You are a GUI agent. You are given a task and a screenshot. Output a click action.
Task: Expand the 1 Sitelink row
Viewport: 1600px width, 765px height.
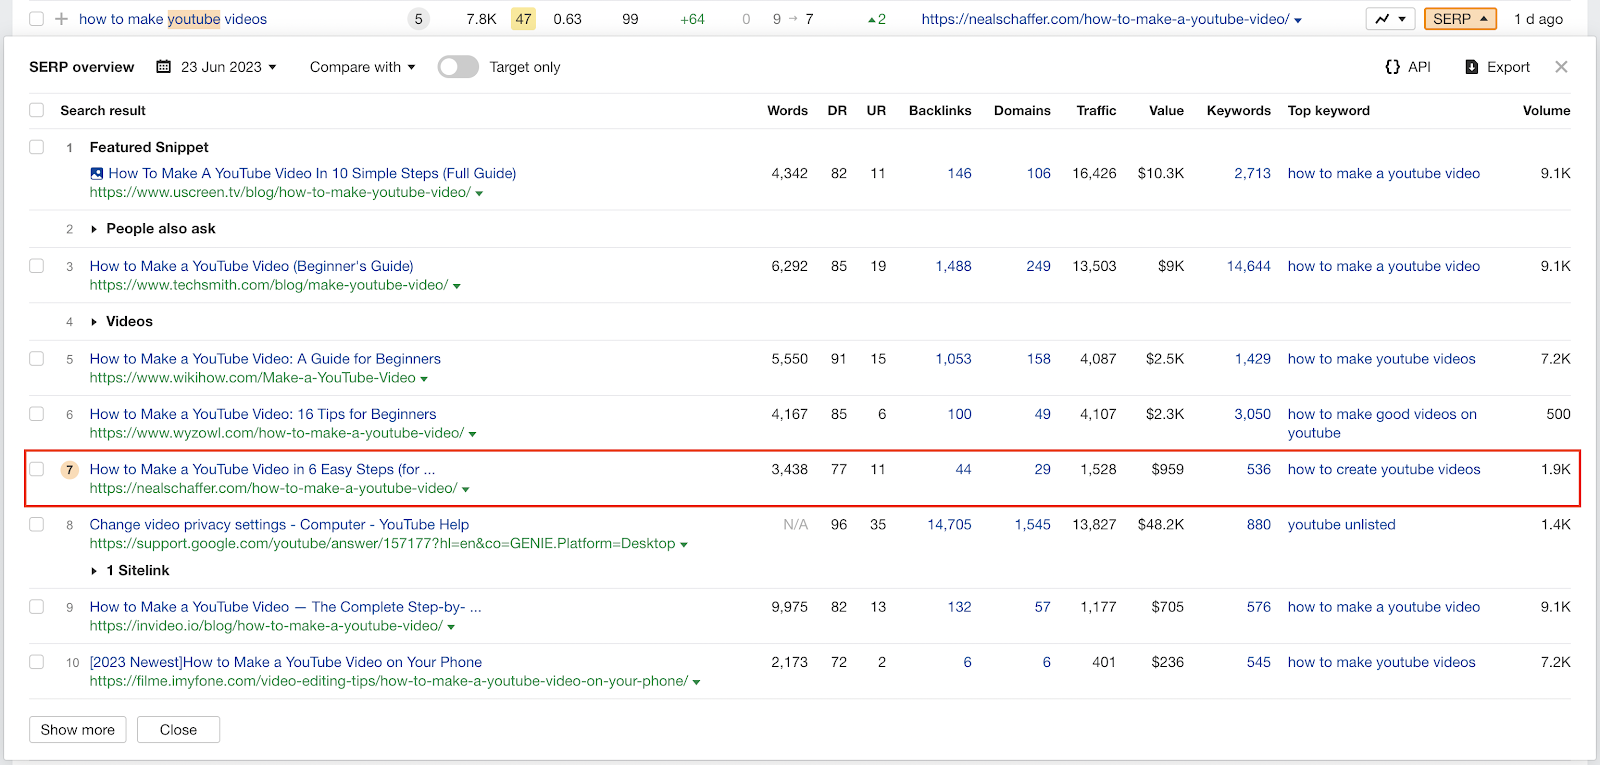(94, 571)
